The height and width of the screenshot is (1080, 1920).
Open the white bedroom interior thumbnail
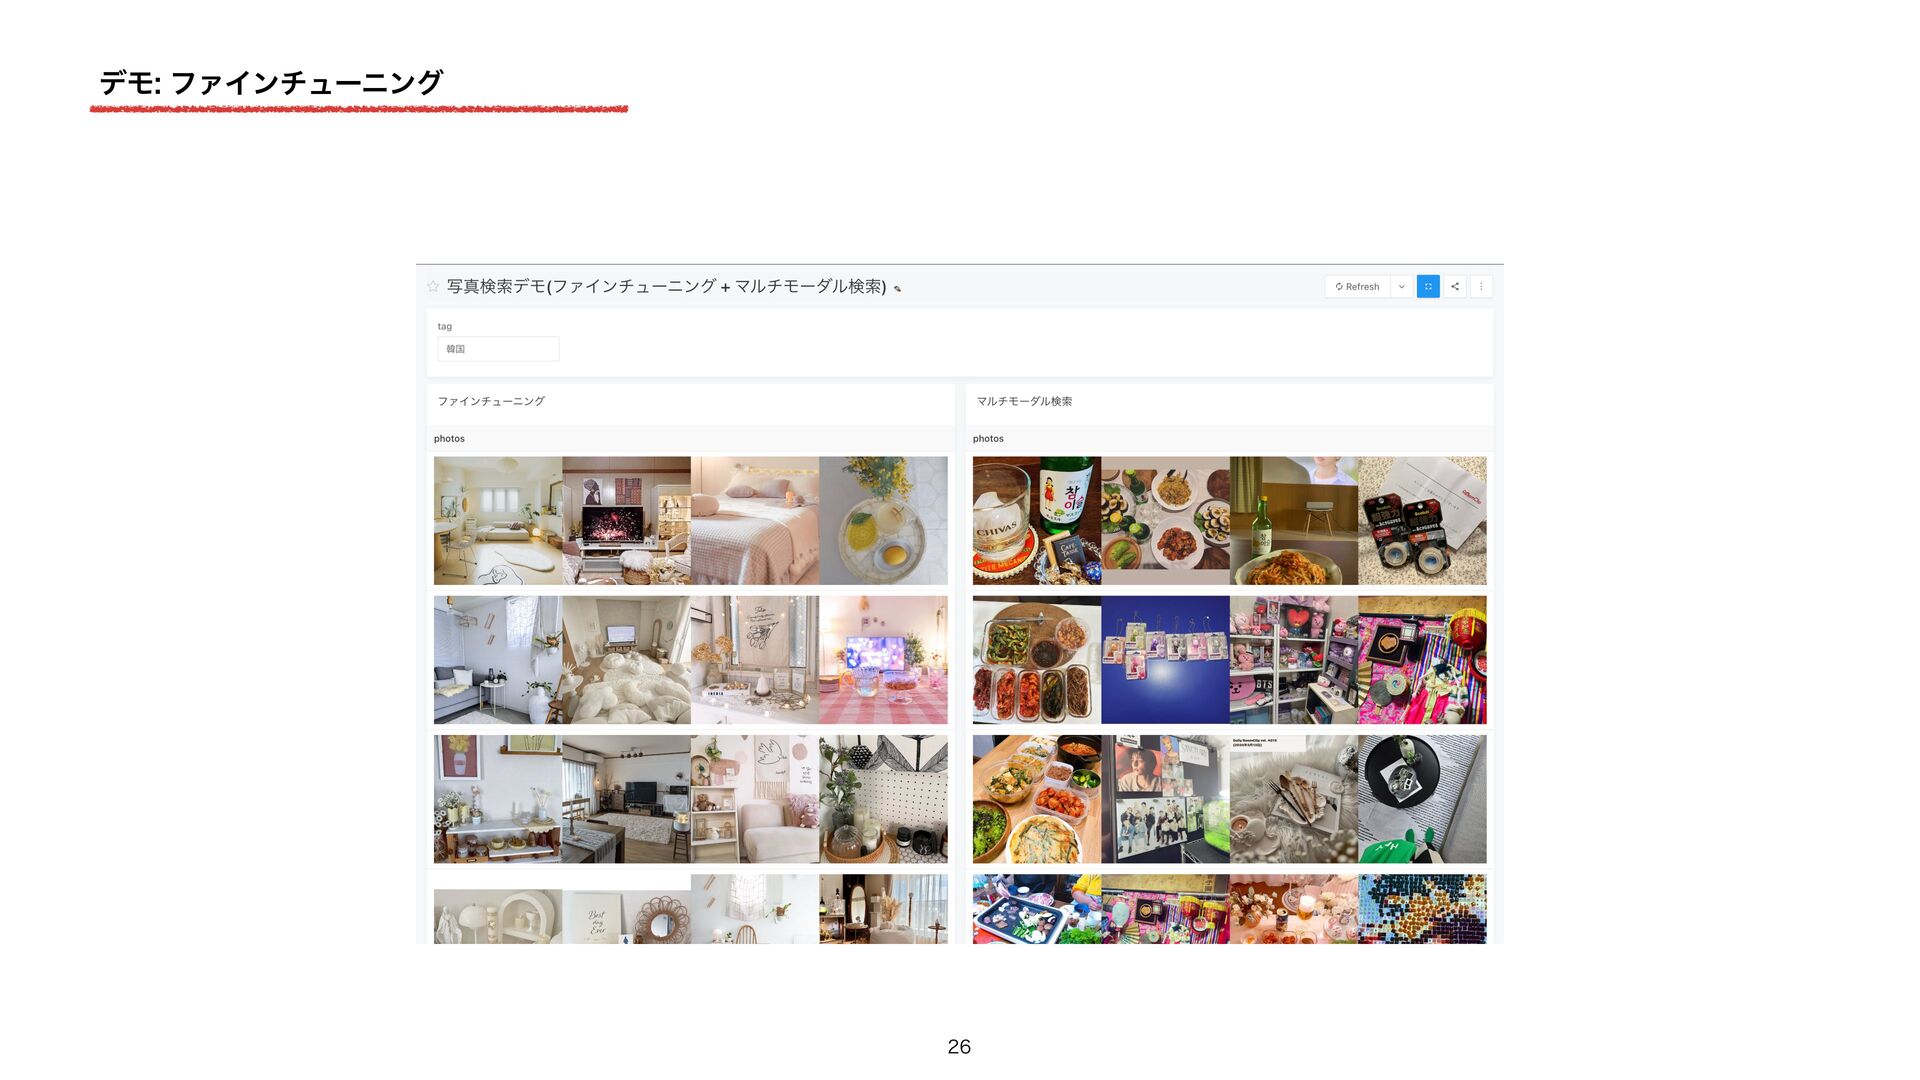497,520
